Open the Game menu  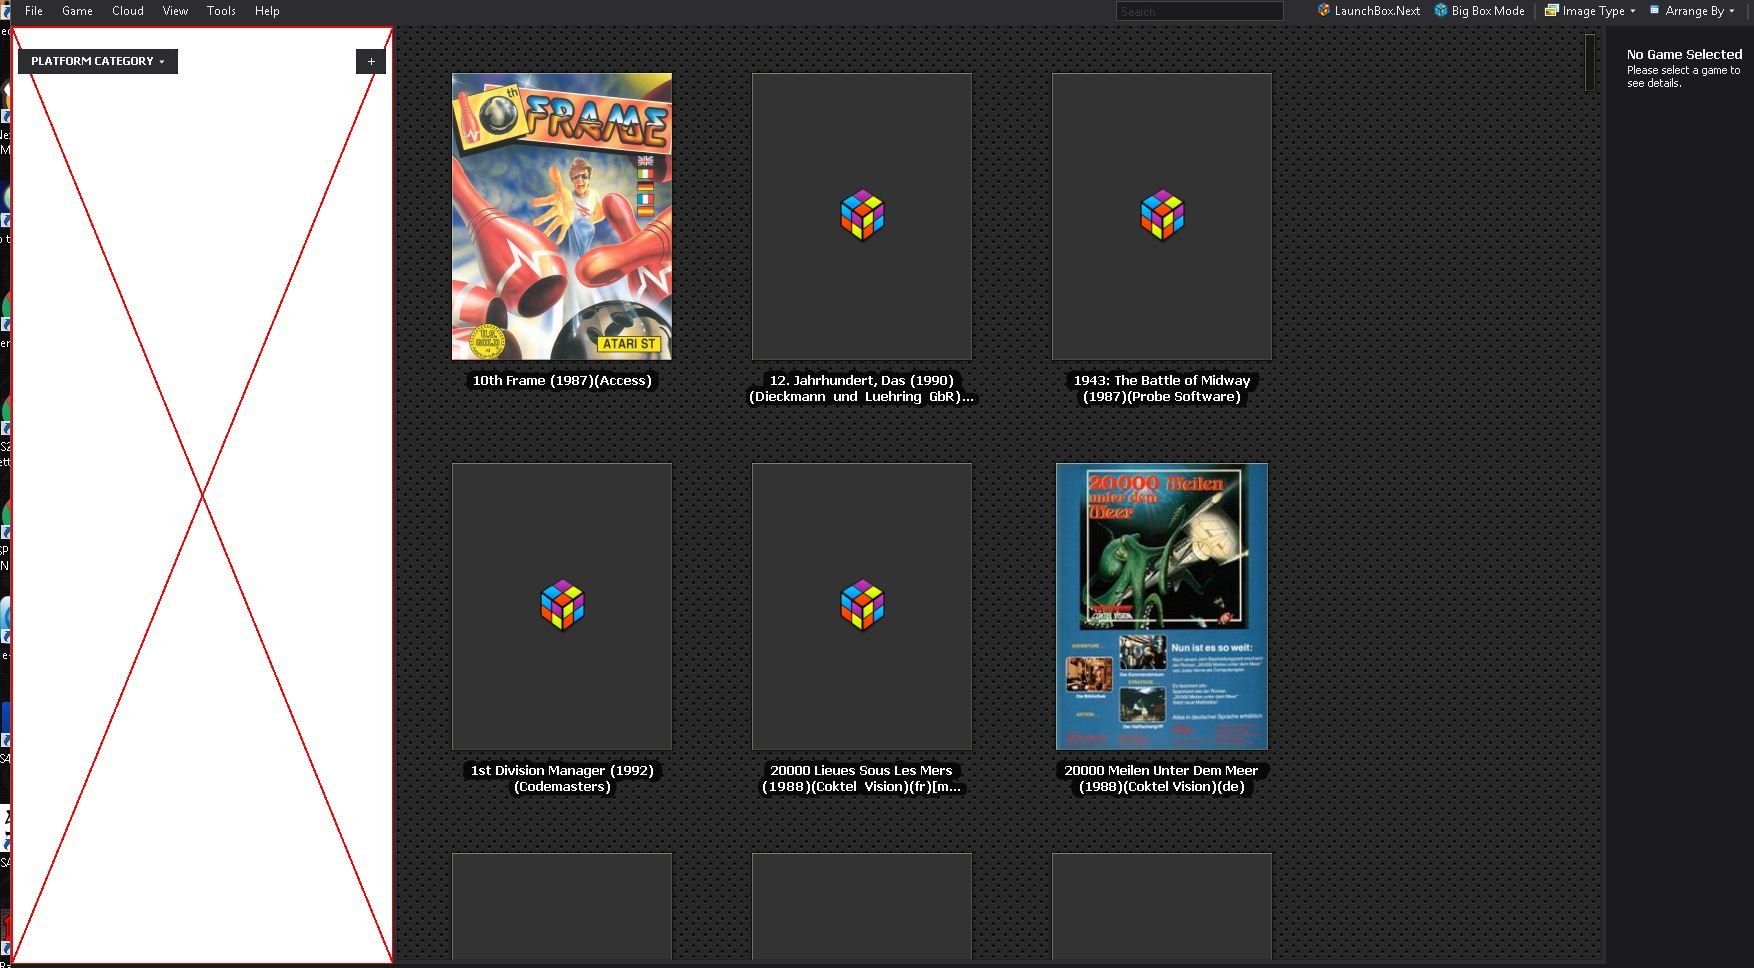pos(77,11)
